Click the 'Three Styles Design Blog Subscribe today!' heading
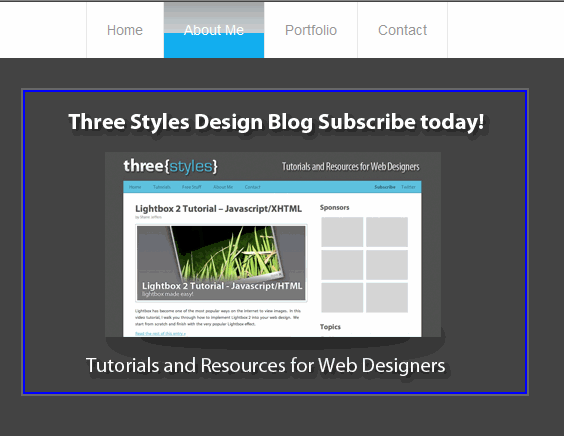Viewport: 564px width, 436px height. tap(276, 122)
